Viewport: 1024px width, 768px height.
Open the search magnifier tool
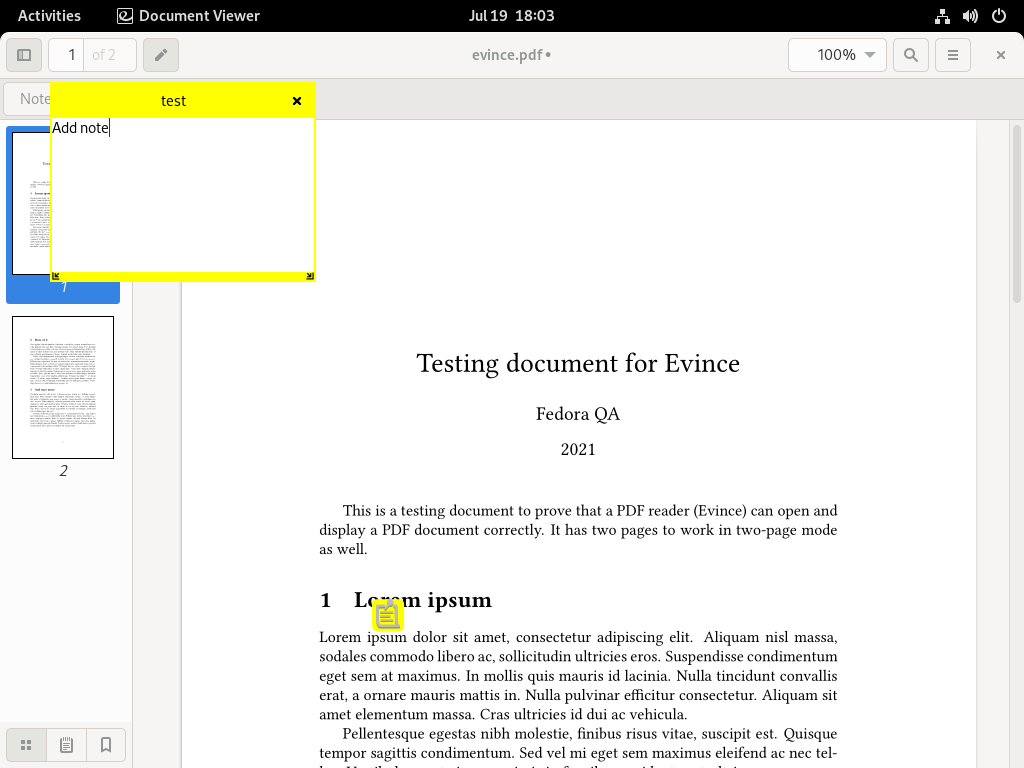click(x=910, y=55)
